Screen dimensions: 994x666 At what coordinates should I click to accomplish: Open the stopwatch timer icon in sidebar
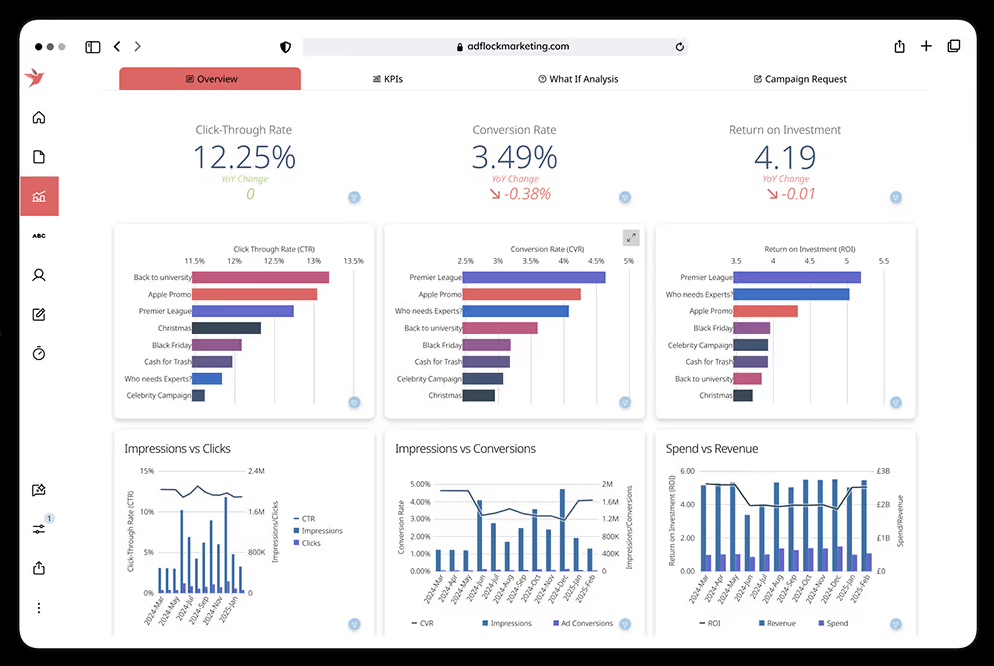(x=39, y=353)
